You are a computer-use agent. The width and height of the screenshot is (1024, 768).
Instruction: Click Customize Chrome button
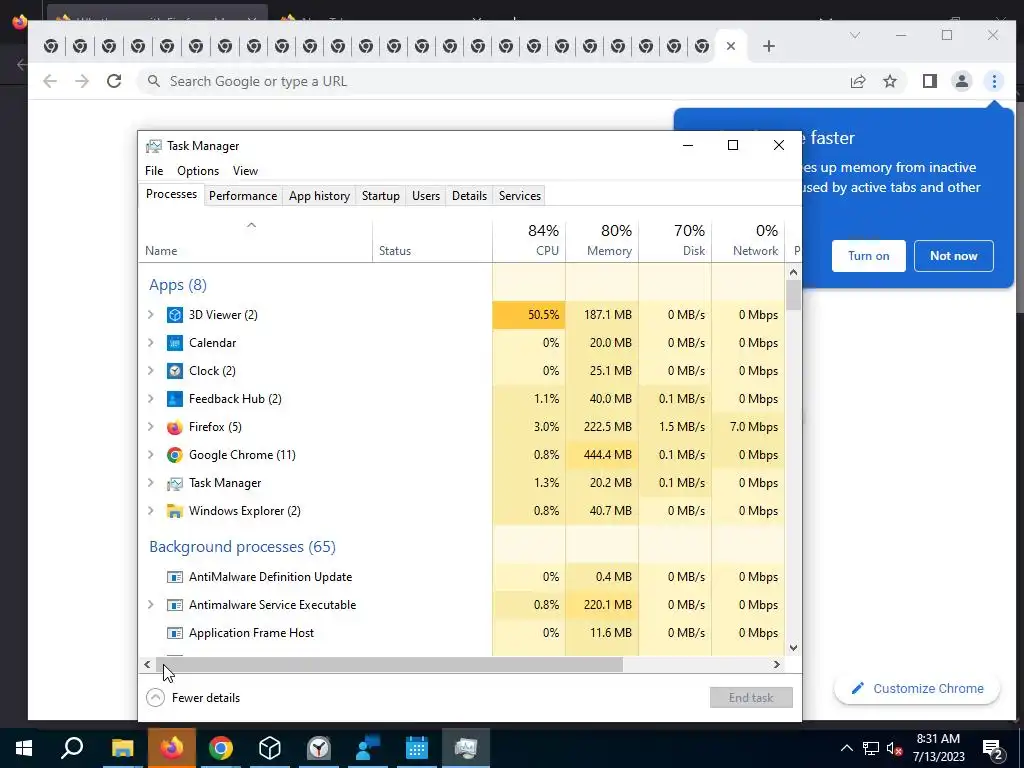tap(917, 689)
